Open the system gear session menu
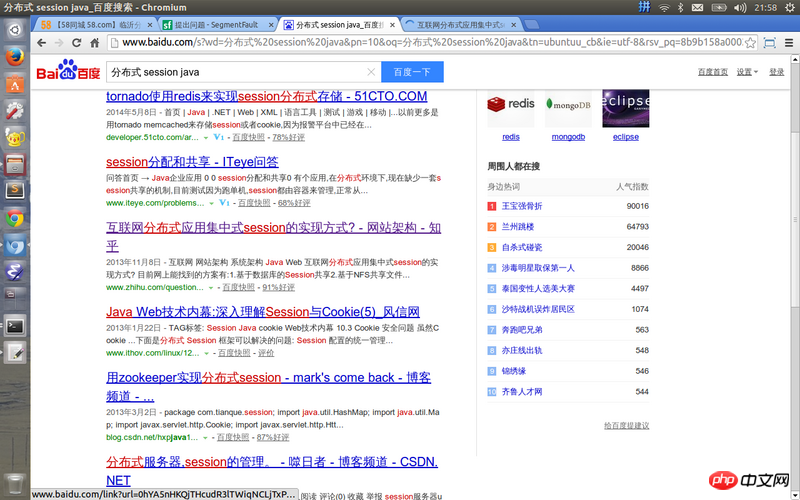 [x=790, y=8]
